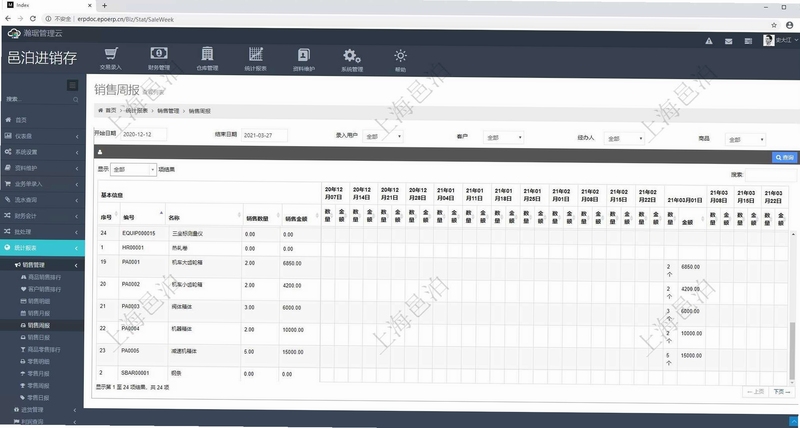Open the 显示 results count dropdown
Screen dimensions: 800x428
click(133, 169)
